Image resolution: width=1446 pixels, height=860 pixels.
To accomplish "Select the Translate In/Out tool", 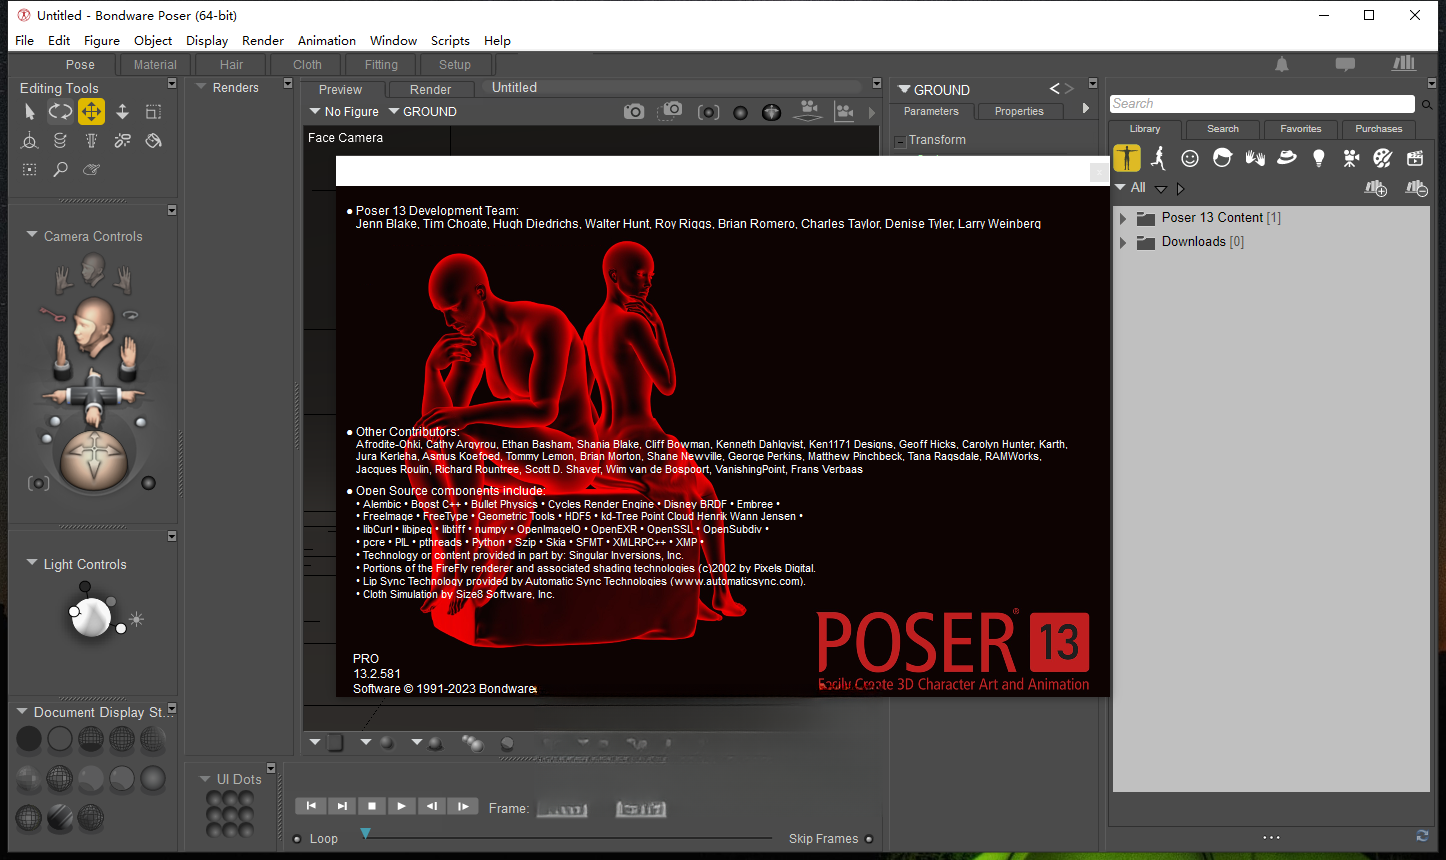I will (x=122, y=112).
